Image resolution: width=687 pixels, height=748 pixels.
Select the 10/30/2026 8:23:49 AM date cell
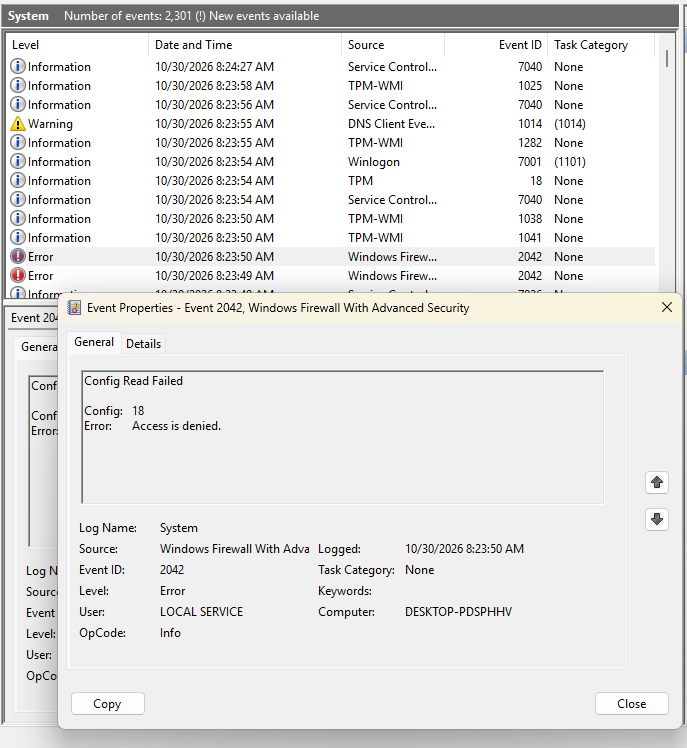pos(214,276)
